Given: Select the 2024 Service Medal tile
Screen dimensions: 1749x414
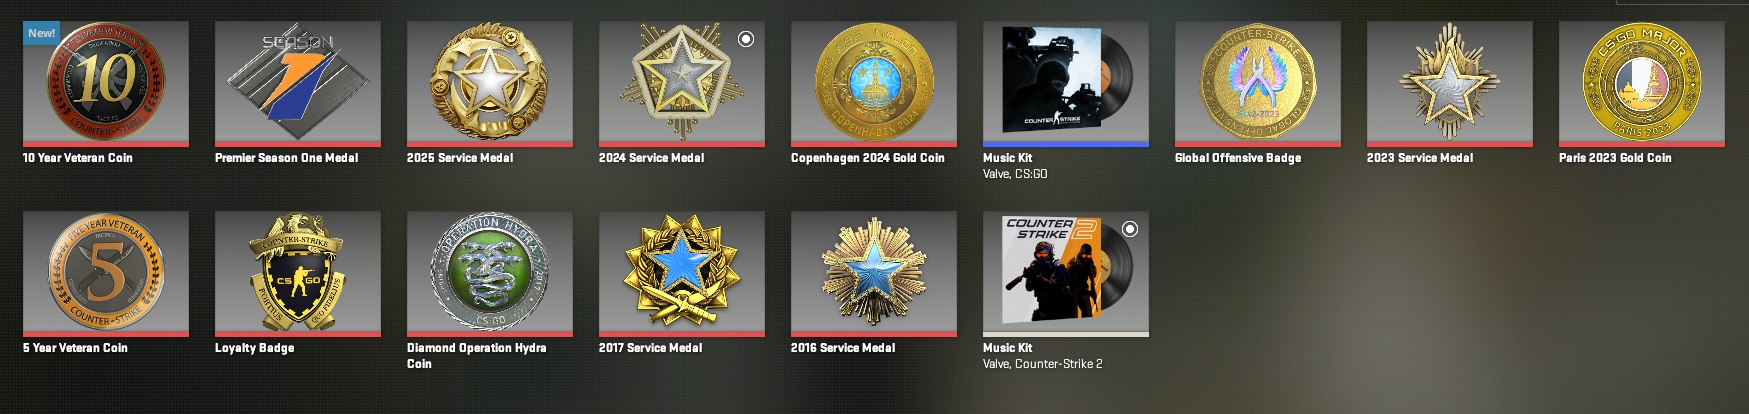Looking at the screenshot, I should [x=682, y=84].
